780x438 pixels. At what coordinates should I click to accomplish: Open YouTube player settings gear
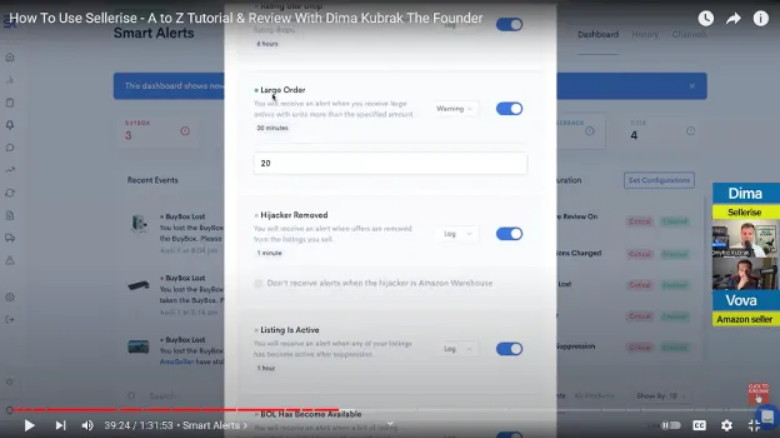click(727, 425)
